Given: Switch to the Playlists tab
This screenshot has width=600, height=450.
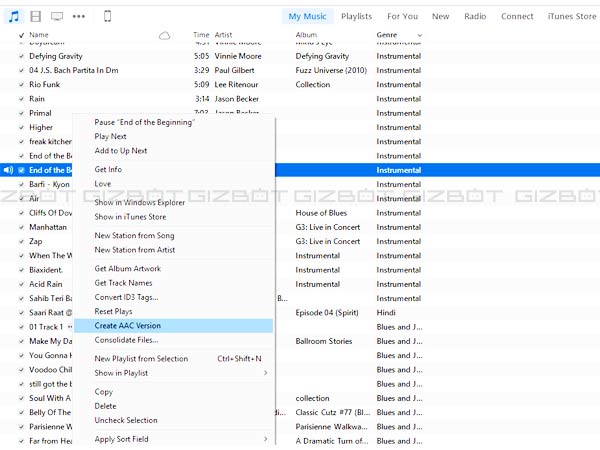Looking at the screenshot, I should pos(356,16).
